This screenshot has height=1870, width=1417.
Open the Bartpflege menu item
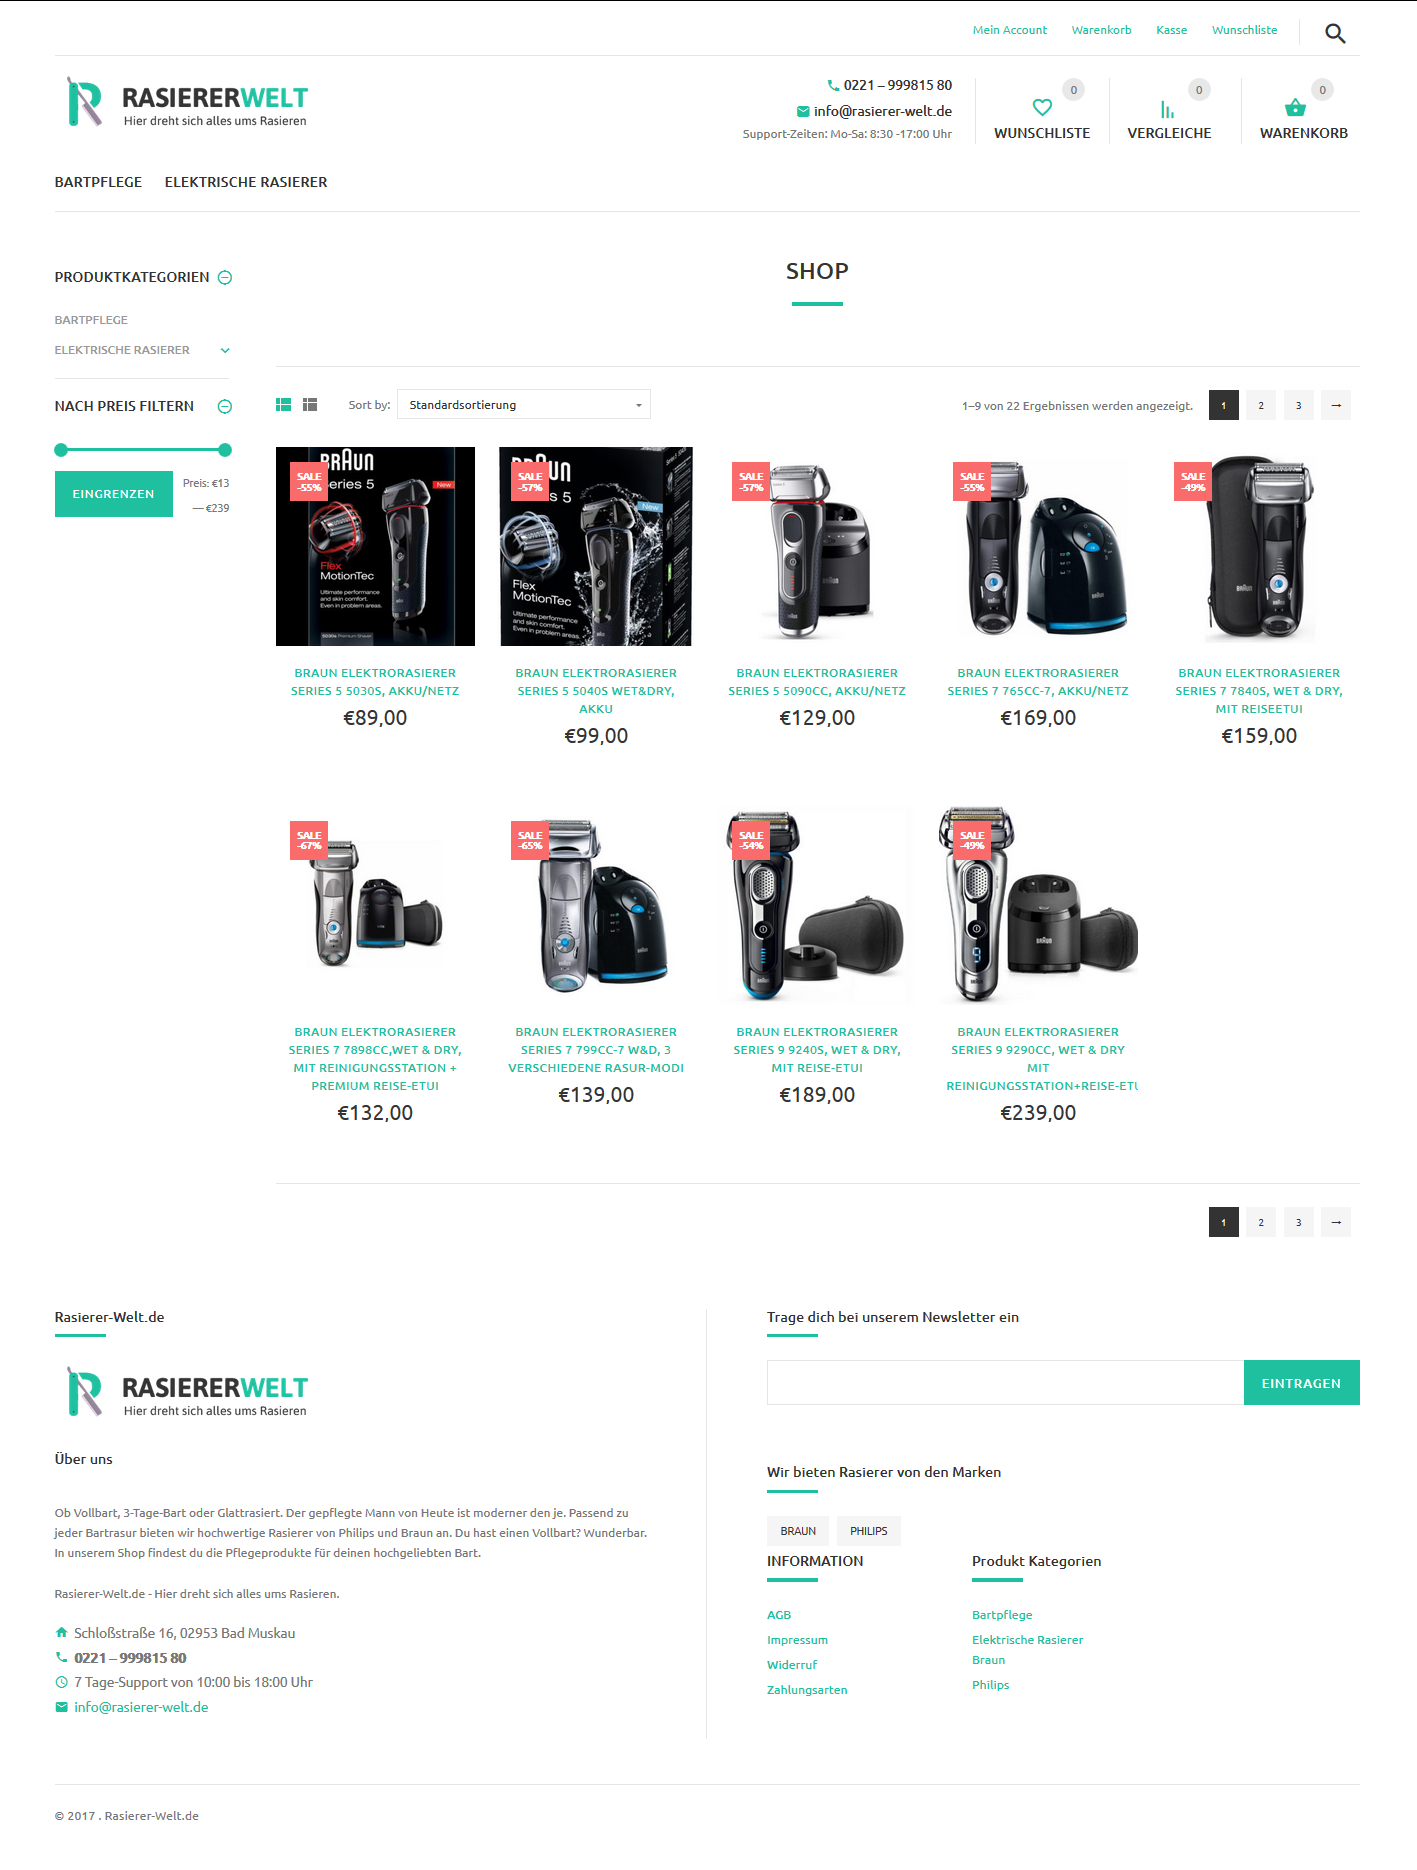click(98, 182)
